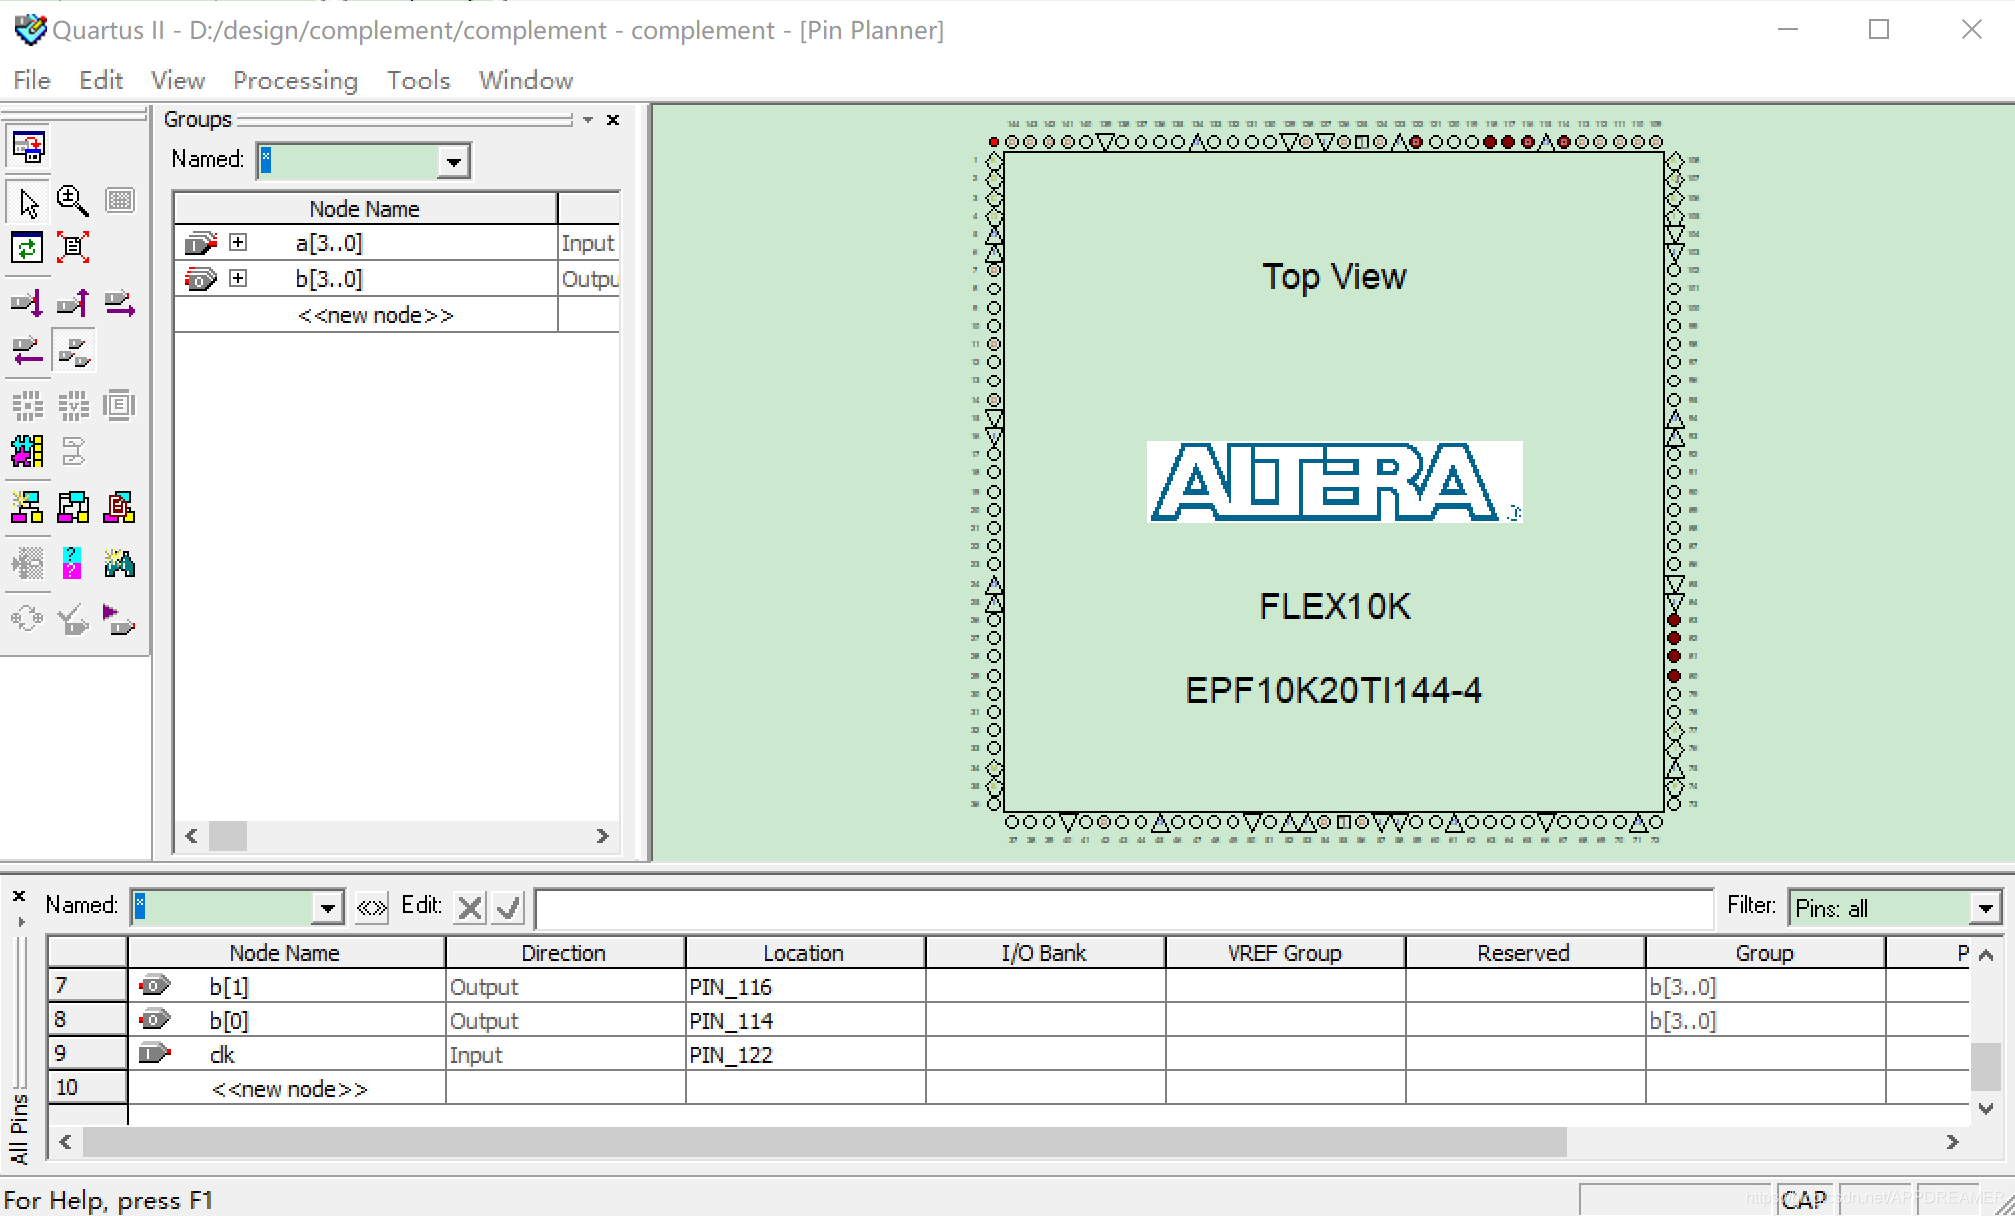The width and height of the screenshot is (2015, 1216).
Task: Click the Edit cancel X button
Action: 469,908
